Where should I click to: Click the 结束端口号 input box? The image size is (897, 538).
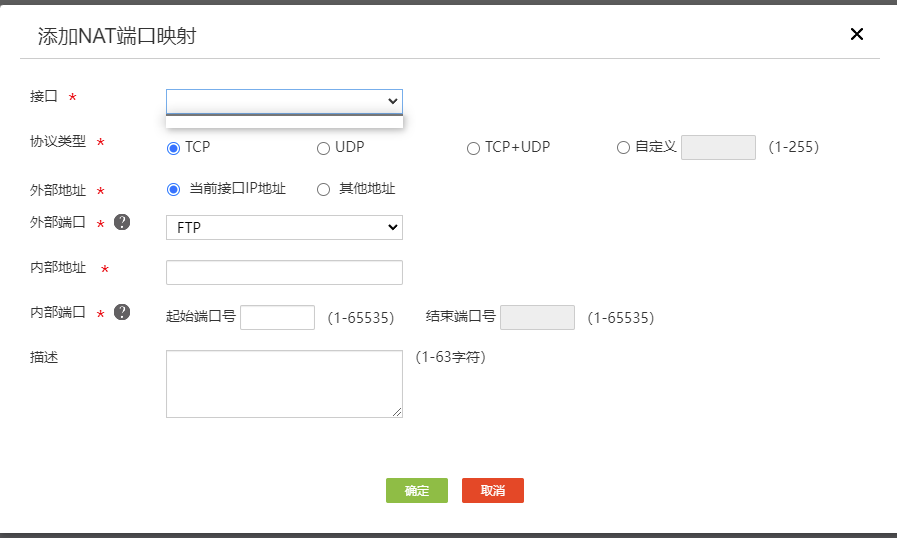tap(537, 317)
